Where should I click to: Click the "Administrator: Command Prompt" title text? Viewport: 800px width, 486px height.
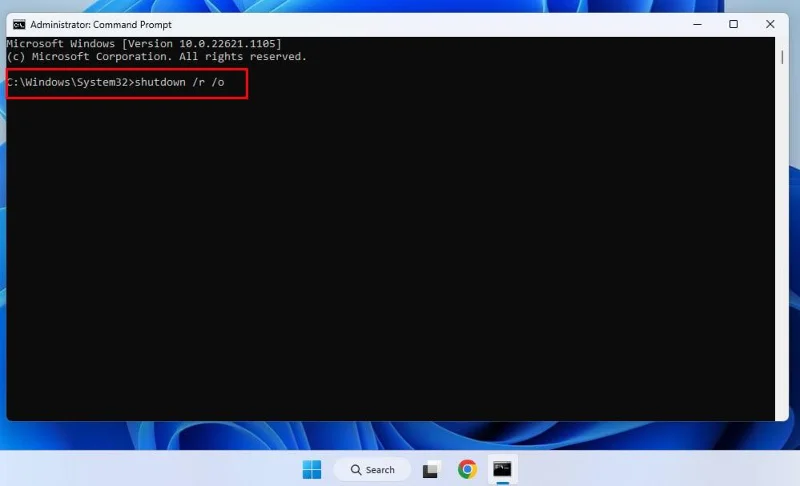(101, 24)
